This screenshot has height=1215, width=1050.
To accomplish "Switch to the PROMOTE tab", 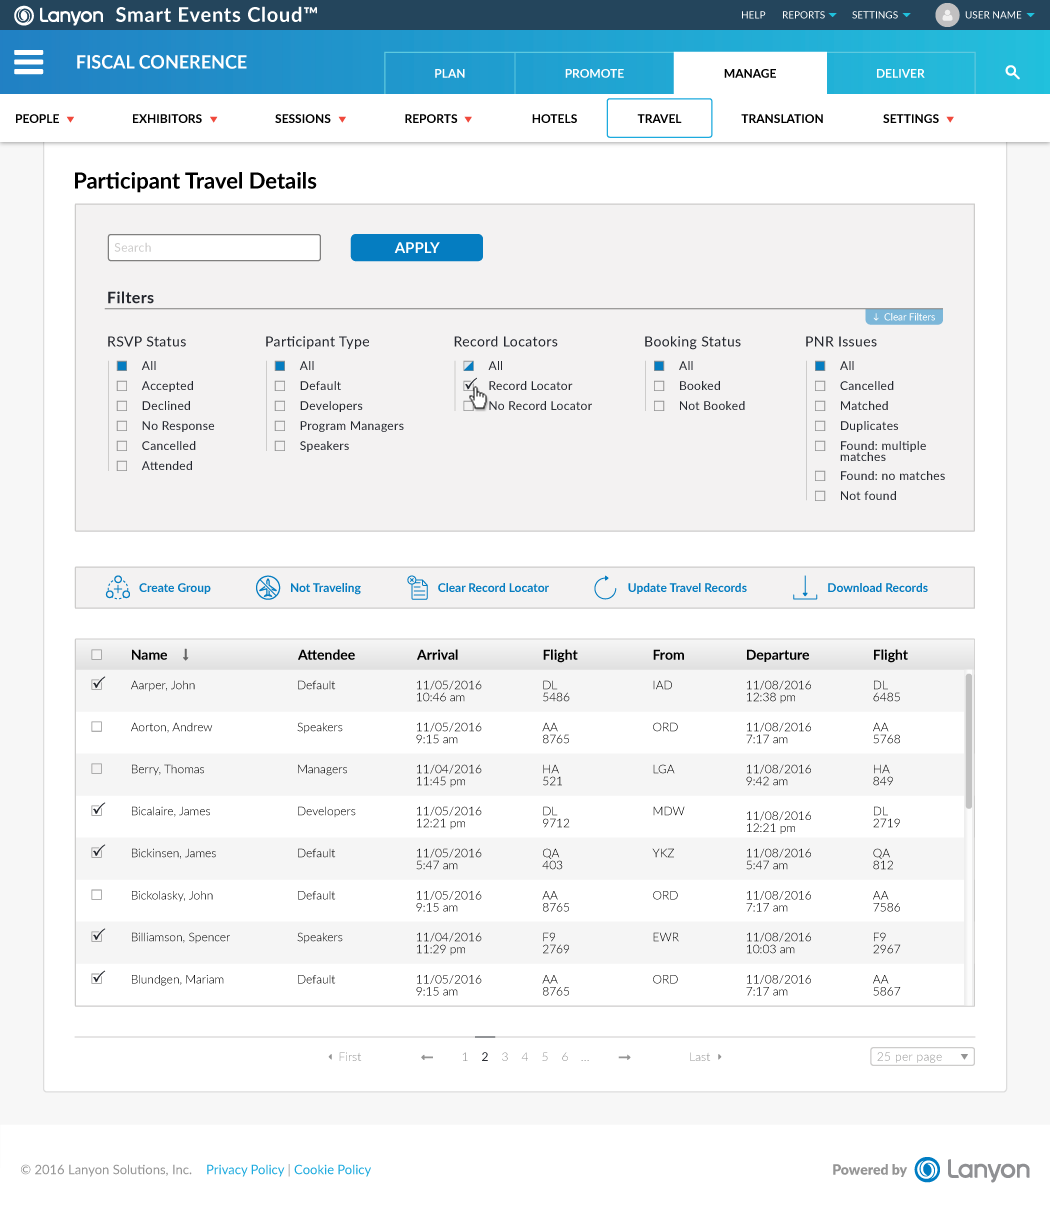I will tap(594, 73).
